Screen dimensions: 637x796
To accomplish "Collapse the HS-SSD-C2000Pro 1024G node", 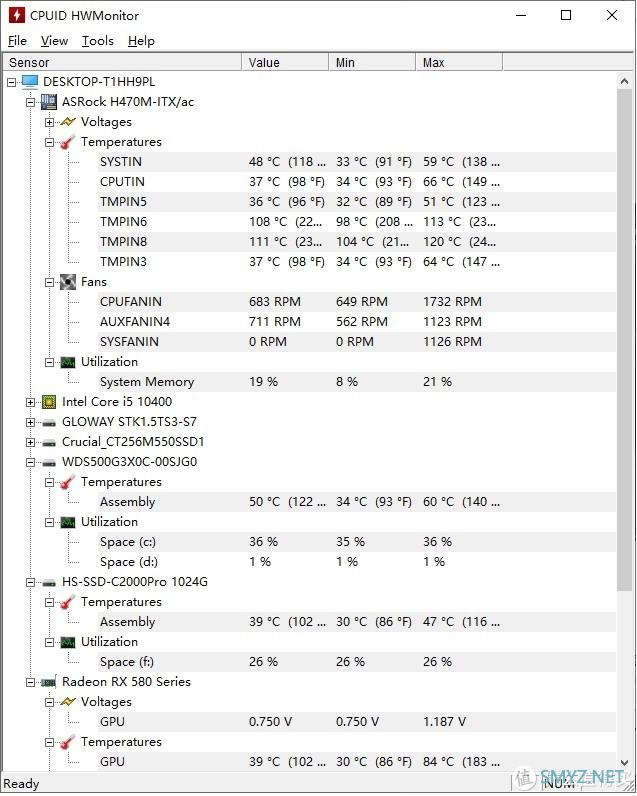I will 30,582.
